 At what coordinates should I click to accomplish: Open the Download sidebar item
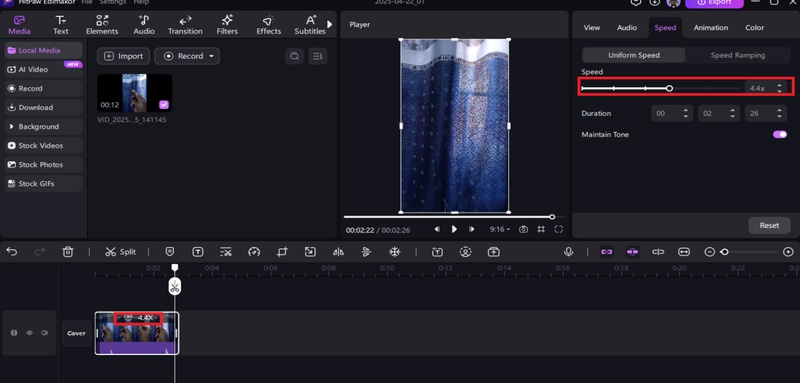click(x=43, y=108)
